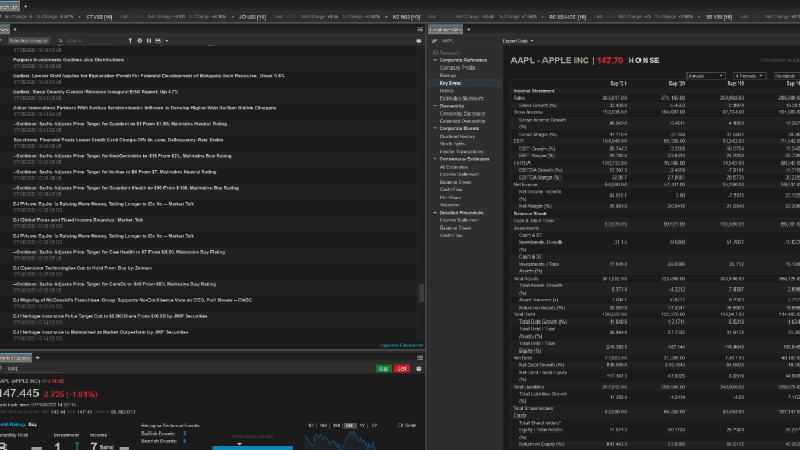Open the Important Disclosures link
Viewport: 800px width, 450px height.
tap(401, 345)
